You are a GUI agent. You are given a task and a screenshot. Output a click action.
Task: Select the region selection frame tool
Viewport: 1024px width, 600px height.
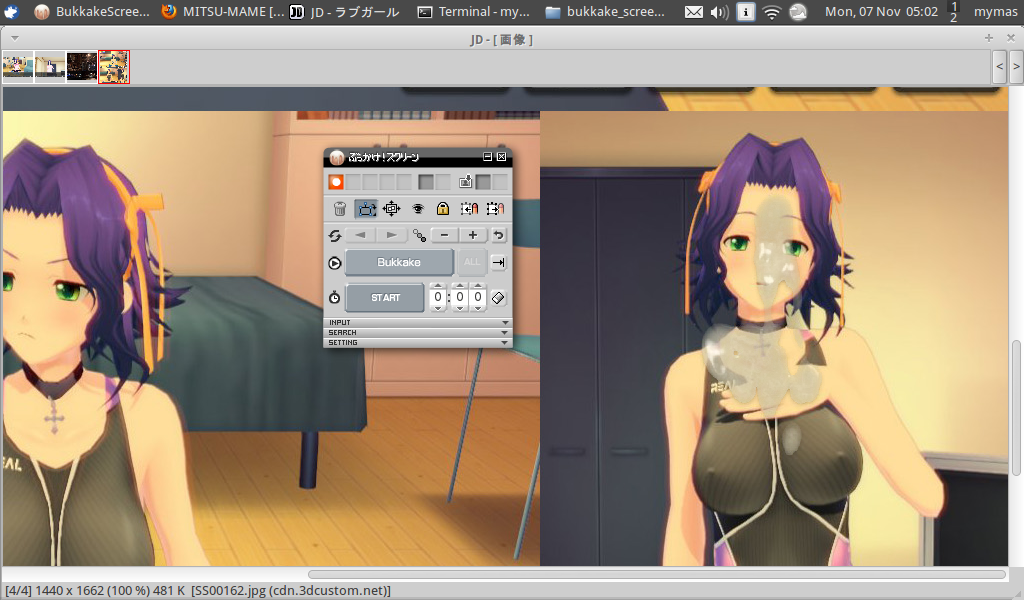pyautogui.click(x=366, y=209)
